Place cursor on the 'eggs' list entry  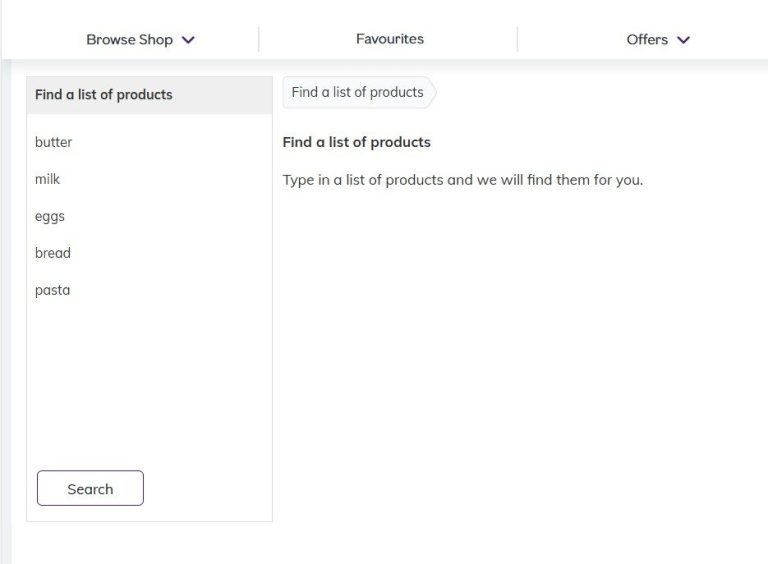[50, 216]
